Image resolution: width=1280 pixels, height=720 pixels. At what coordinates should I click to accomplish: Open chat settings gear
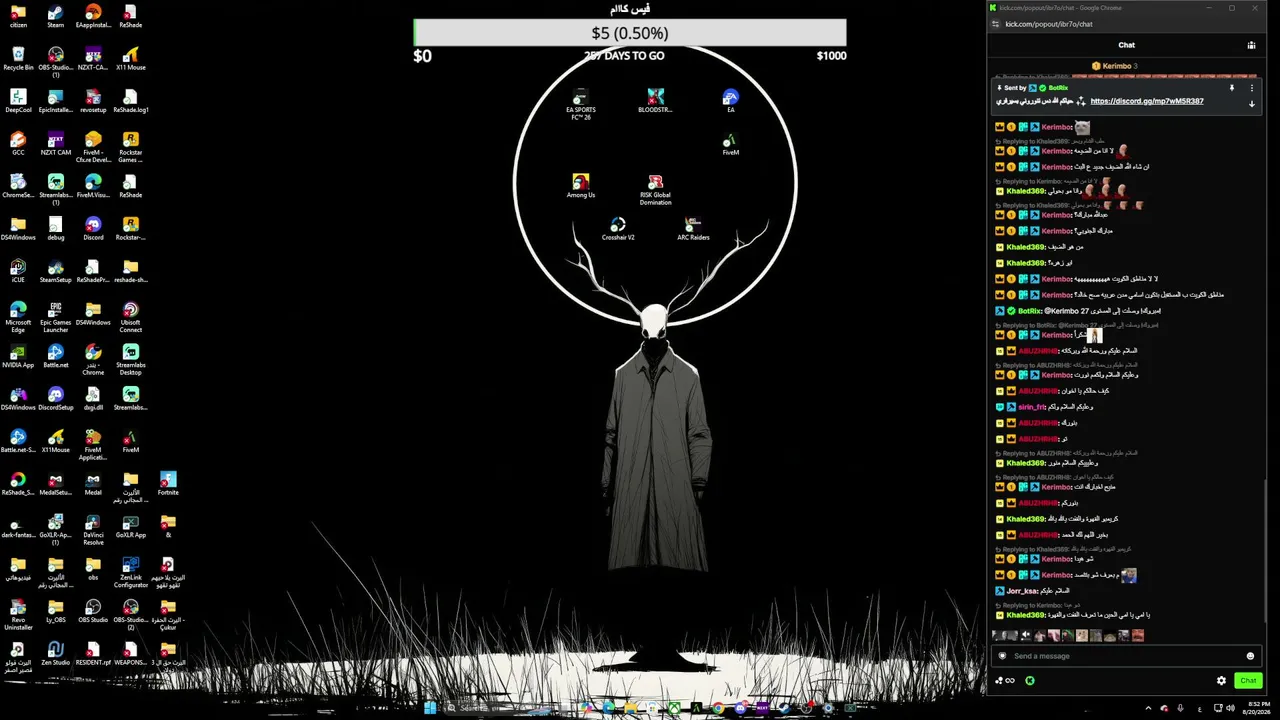click(x=1221, y=681)
